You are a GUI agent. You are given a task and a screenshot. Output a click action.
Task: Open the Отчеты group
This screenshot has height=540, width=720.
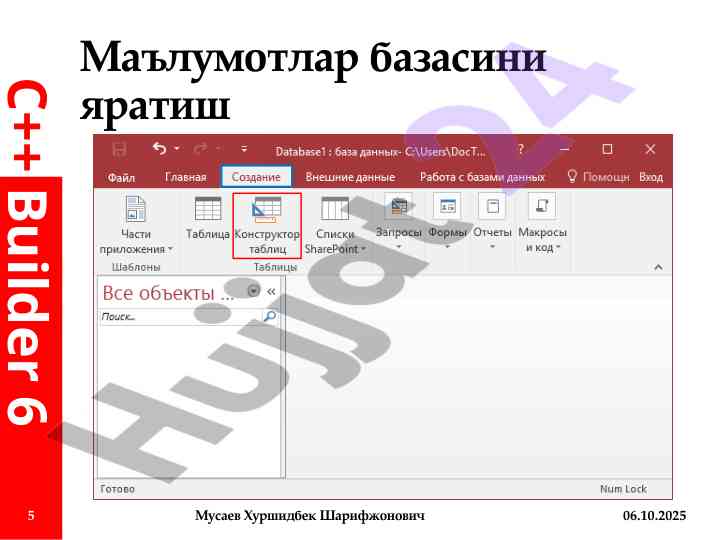tap(491, 220)
